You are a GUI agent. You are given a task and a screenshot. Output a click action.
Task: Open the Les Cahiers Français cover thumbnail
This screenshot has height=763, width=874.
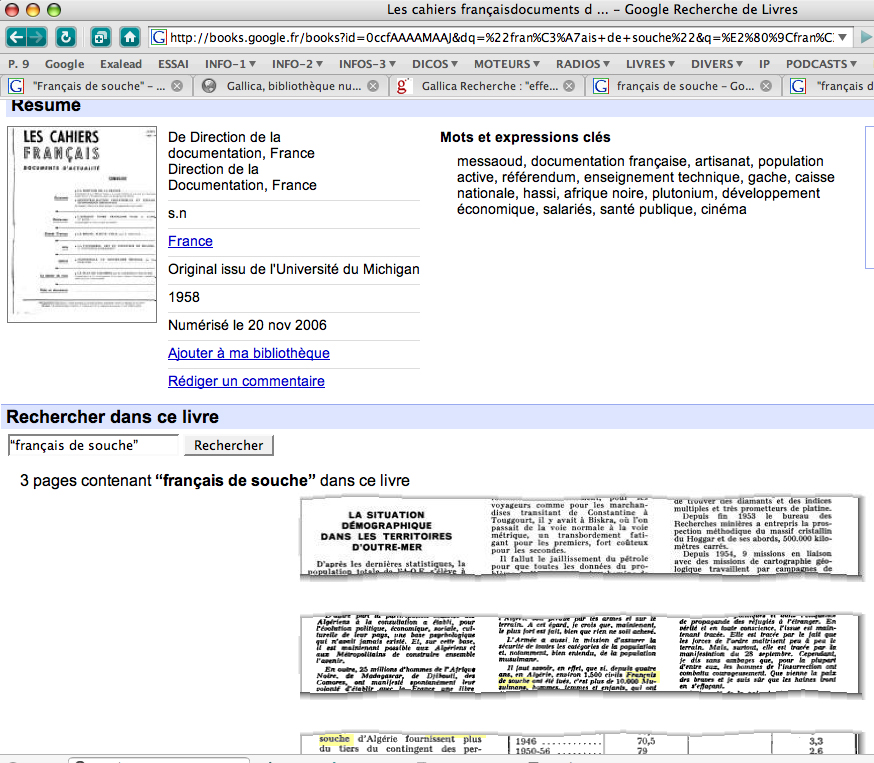82,224
